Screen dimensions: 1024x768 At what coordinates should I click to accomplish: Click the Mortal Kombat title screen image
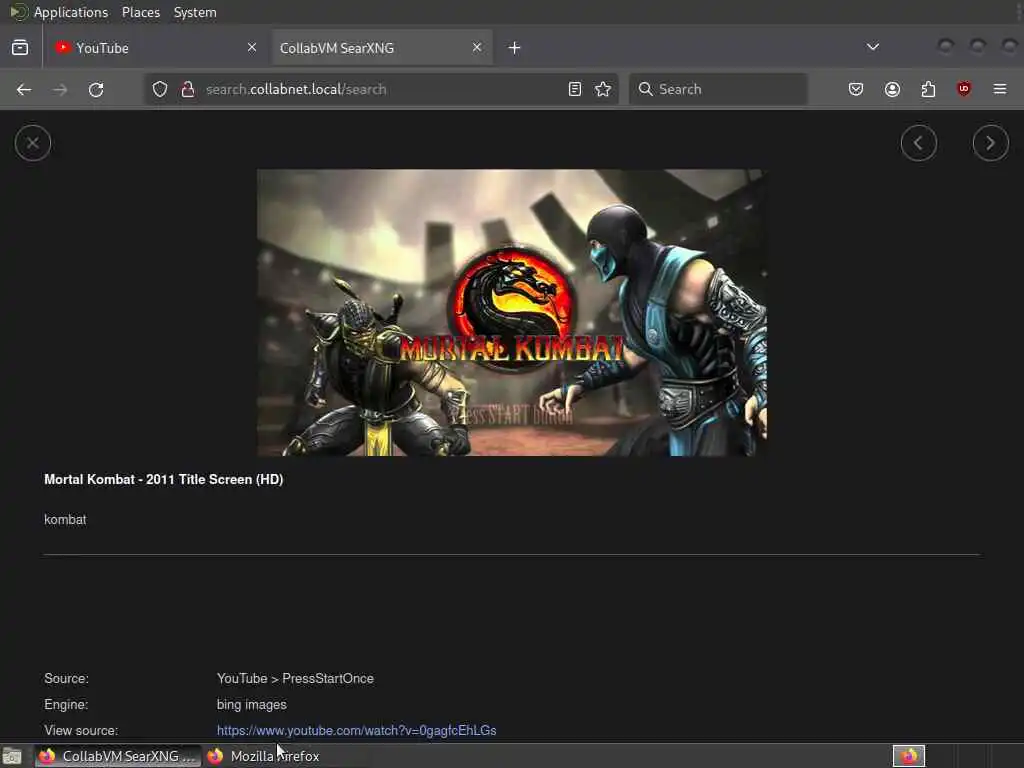(x=512, y=313)
